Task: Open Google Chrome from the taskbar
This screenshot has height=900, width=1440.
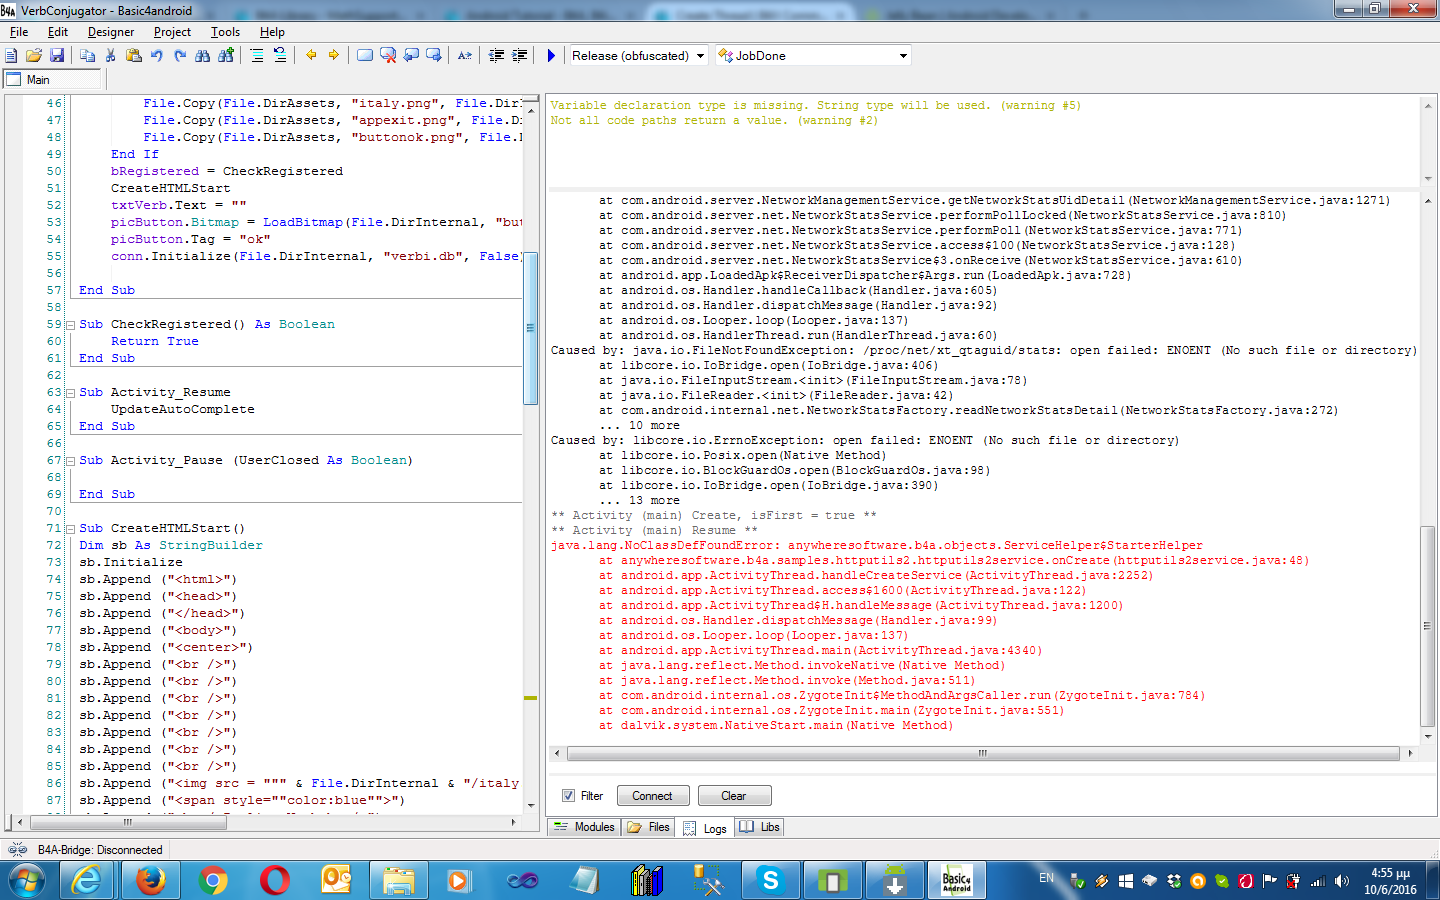Action: [x=213, y=881]
